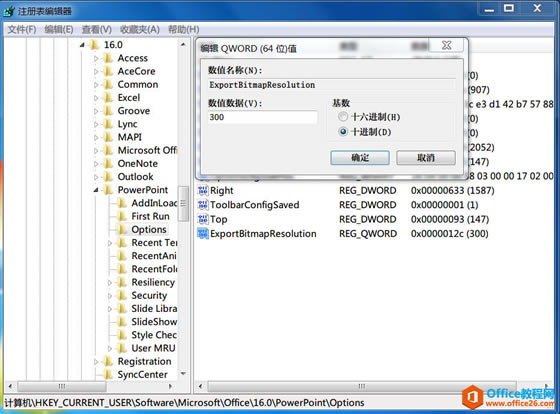
Task: Select the Decimal radio button
Action: pos(342,132)
